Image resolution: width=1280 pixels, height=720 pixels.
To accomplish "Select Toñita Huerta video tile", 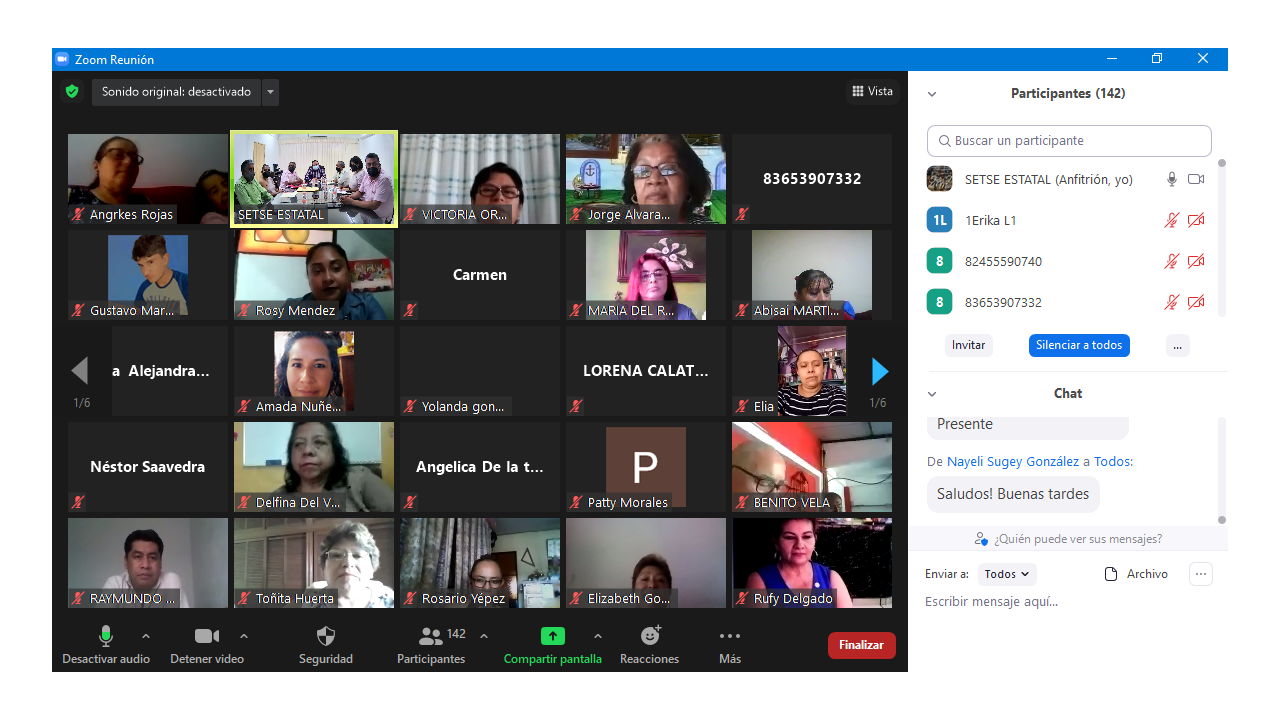I will [314, 563].
